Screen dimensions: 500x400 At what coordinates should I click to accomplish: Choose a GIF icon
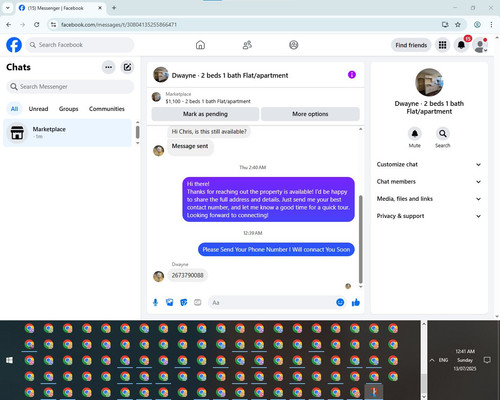tap(198, 303)
